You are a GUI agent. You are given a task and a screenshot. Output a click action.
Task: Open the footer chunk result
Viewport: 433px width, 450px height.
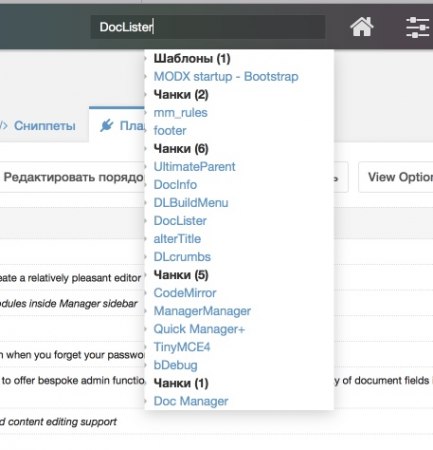170,131
